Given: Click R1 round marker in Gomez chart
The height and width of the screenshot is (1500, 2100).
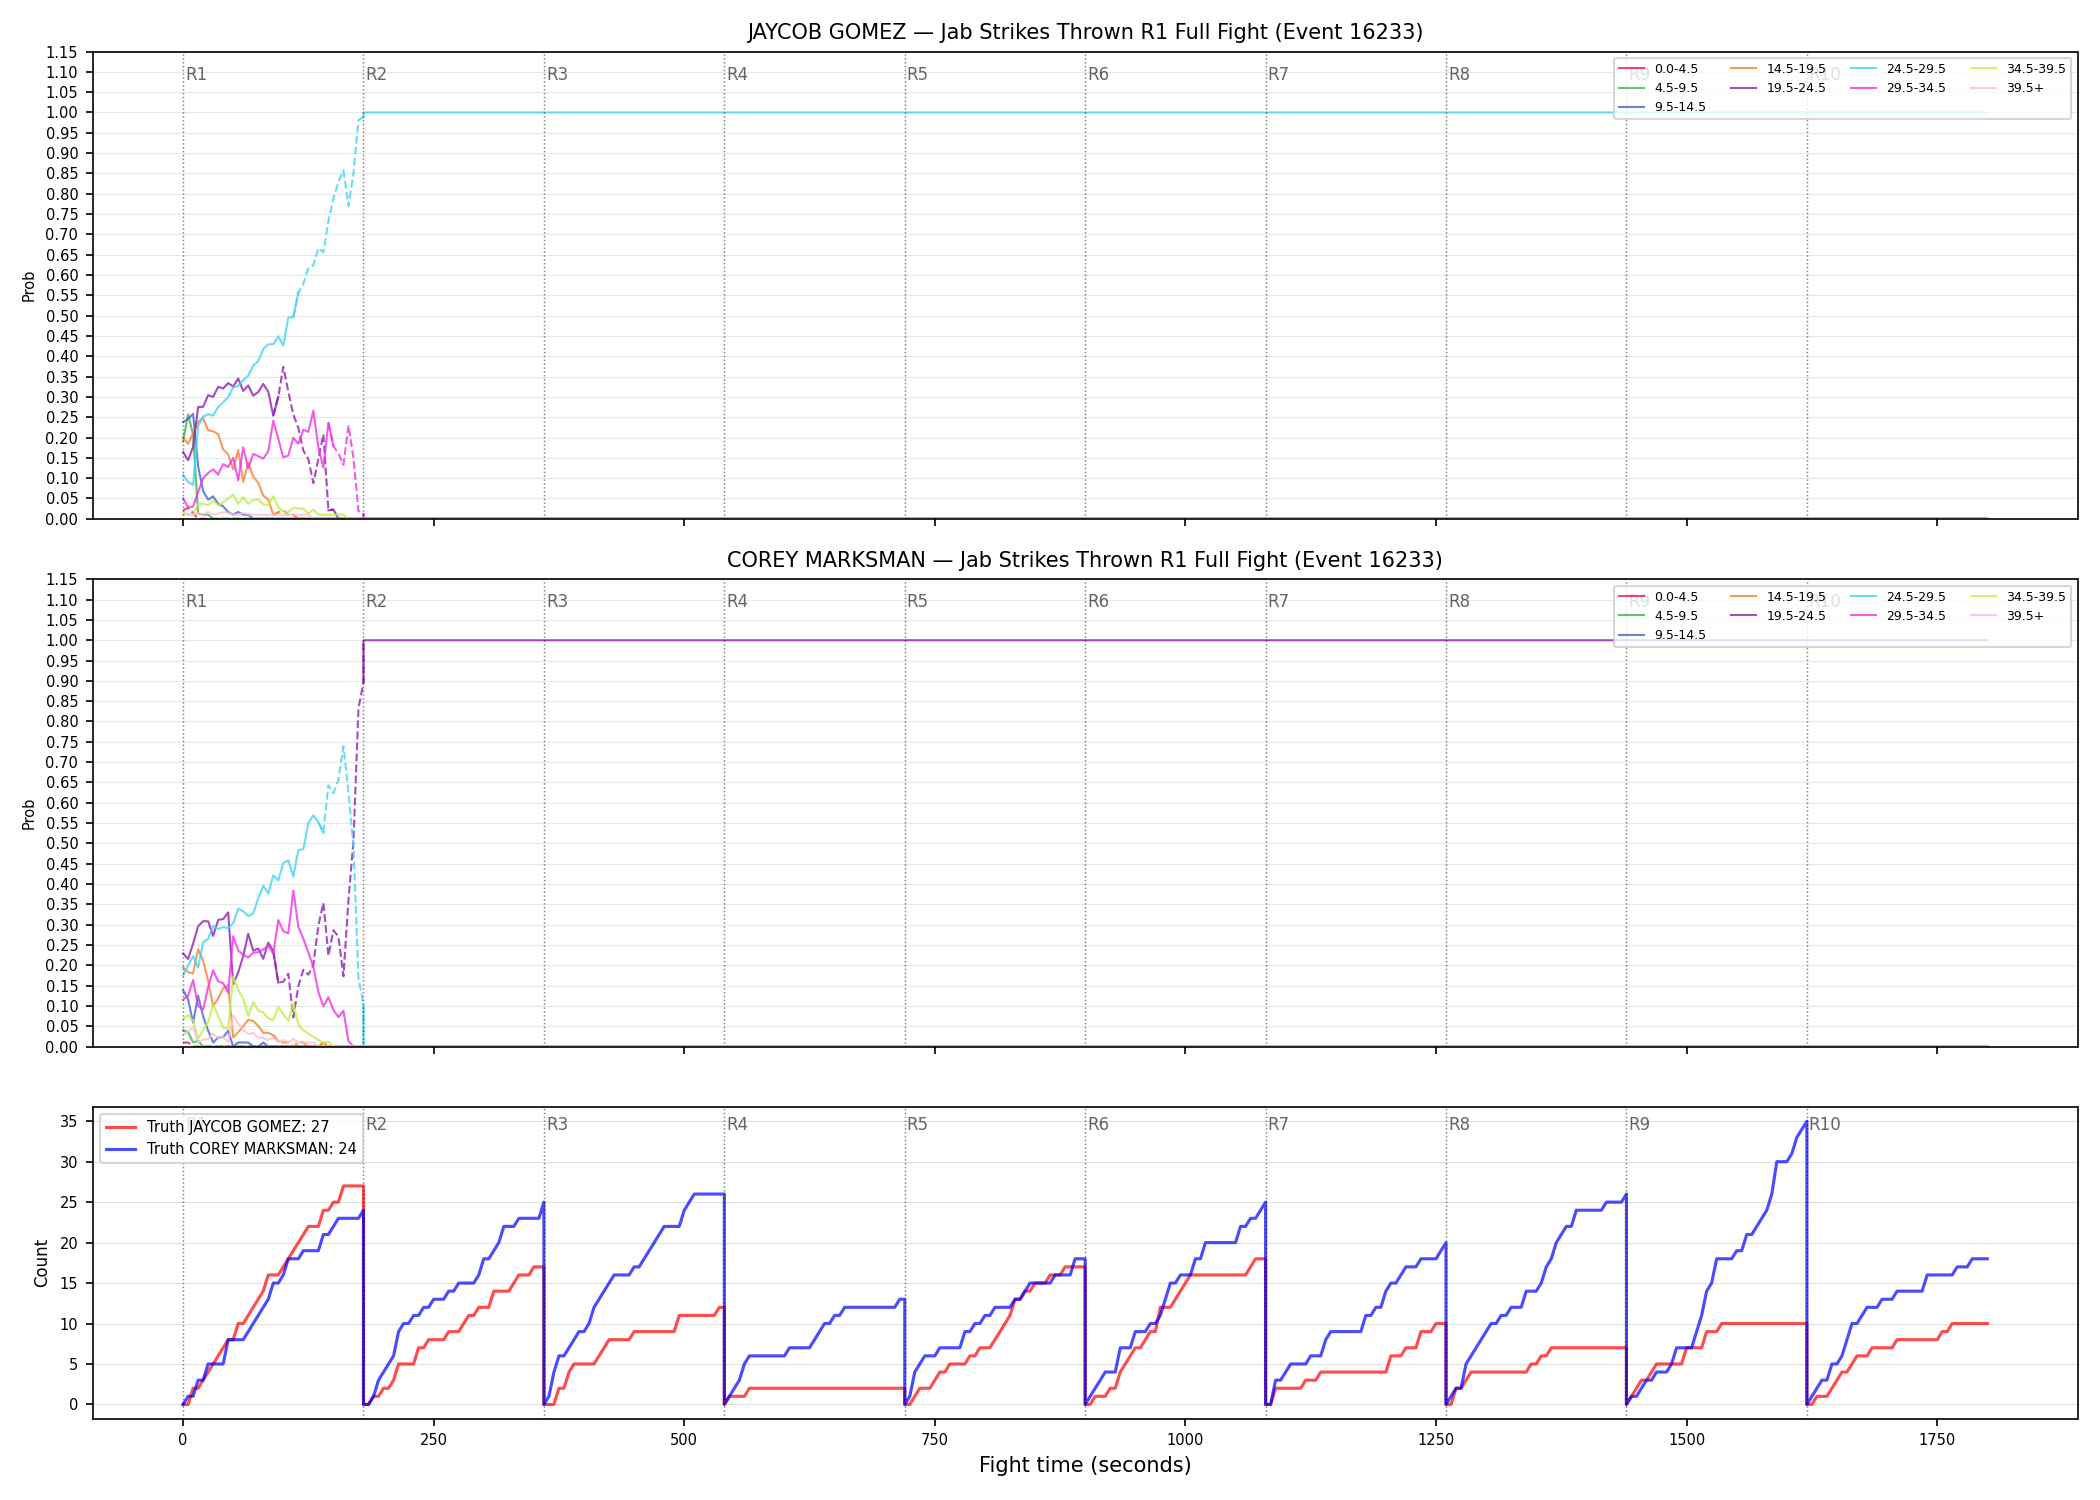Looking at the screenshot, I should [x=196, y=74].
